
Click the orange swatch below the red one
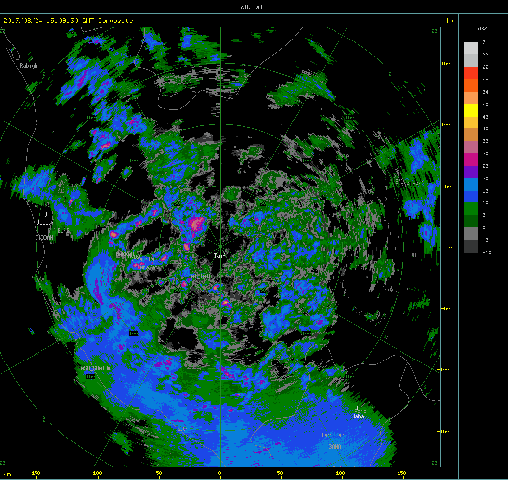coord(471,86)
